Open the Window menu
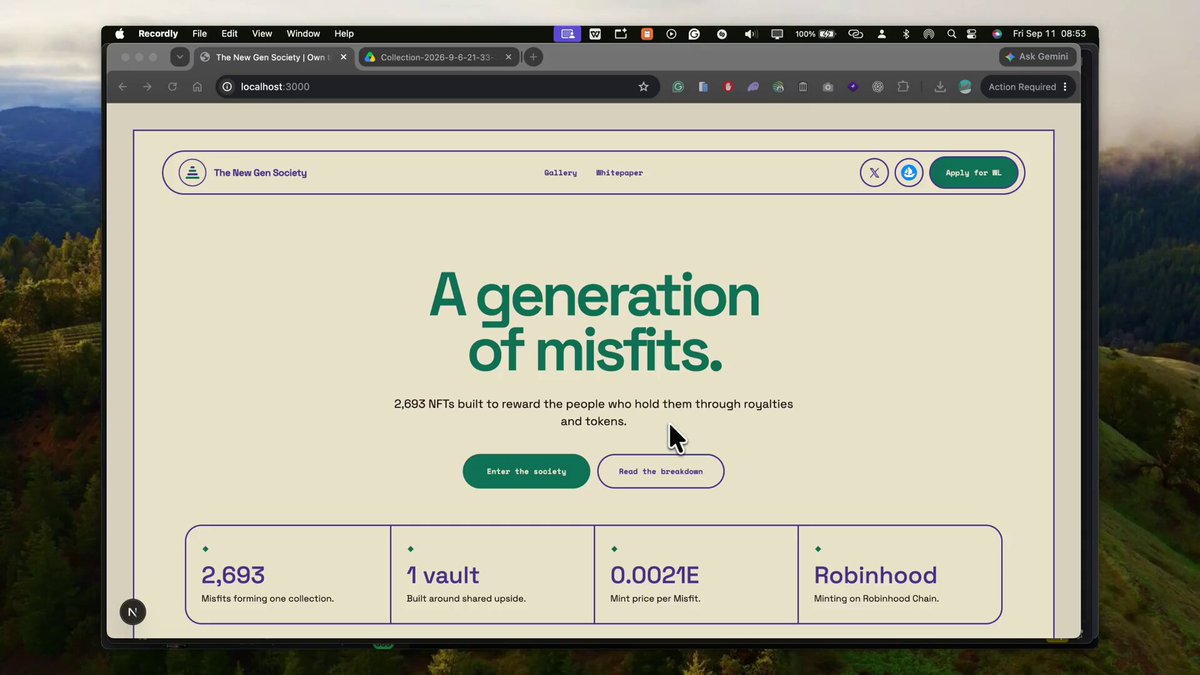 [304, 34]
